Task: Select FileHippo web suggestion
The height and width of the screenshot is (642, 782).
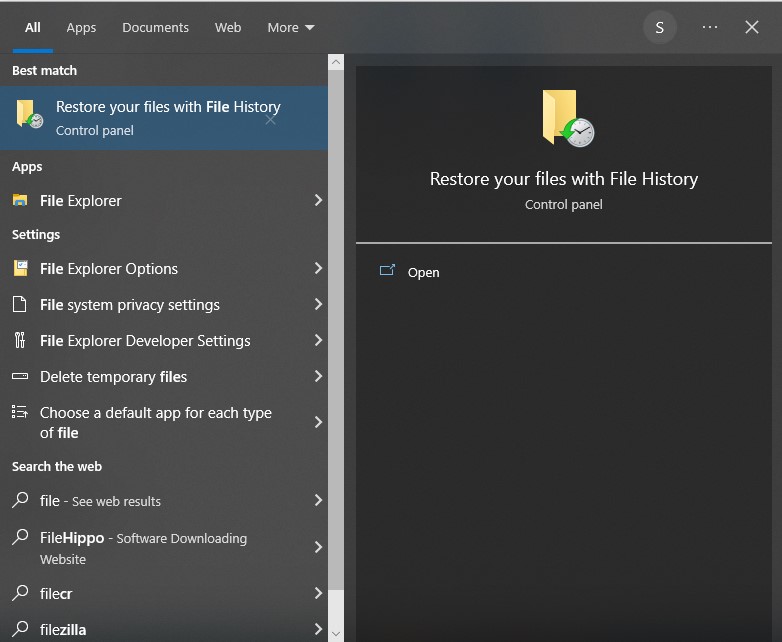Action: 164,548
